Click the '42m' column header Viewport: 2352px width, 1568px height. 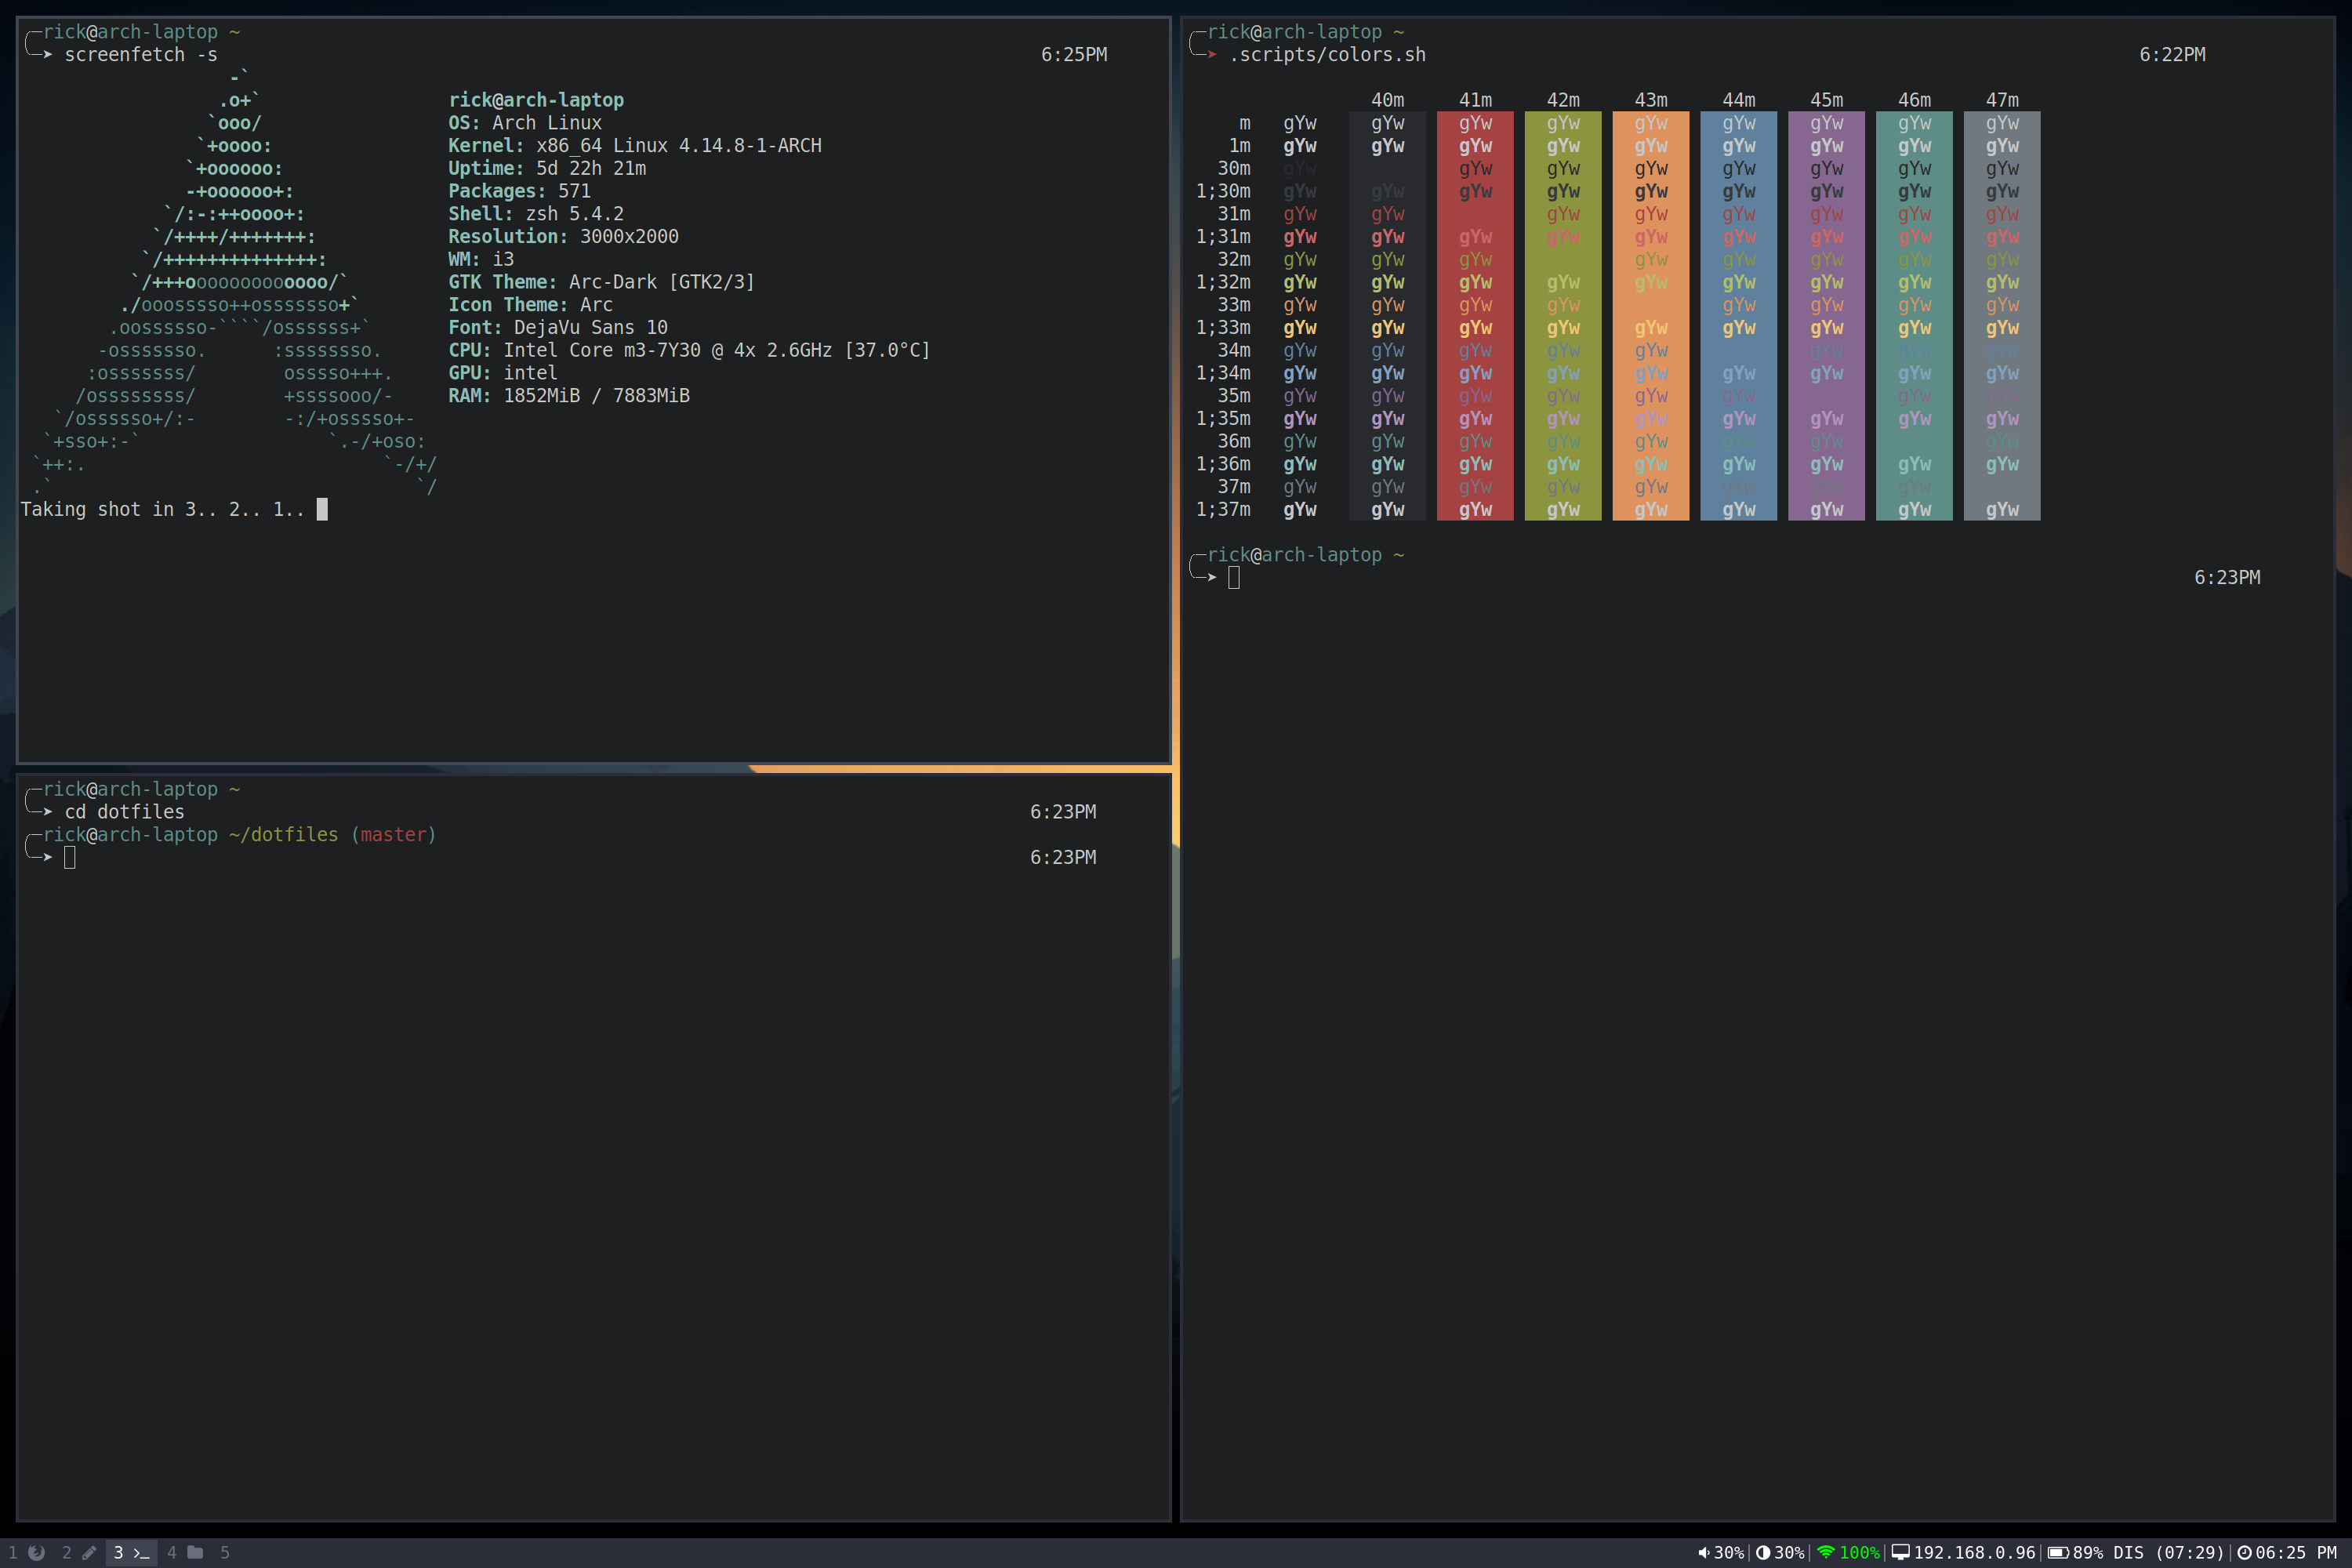tap(1563, 100)
